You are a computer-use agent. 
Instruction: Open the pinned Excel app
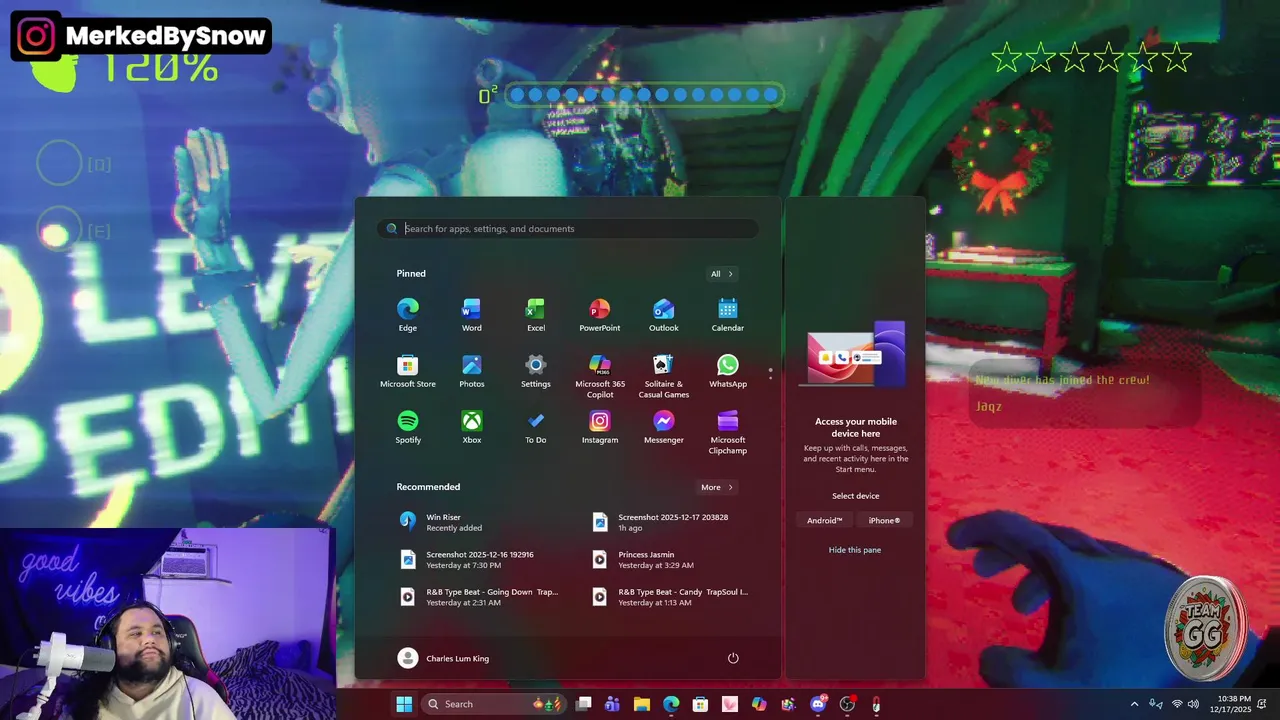pyautogui.click(x=536, y=314)
